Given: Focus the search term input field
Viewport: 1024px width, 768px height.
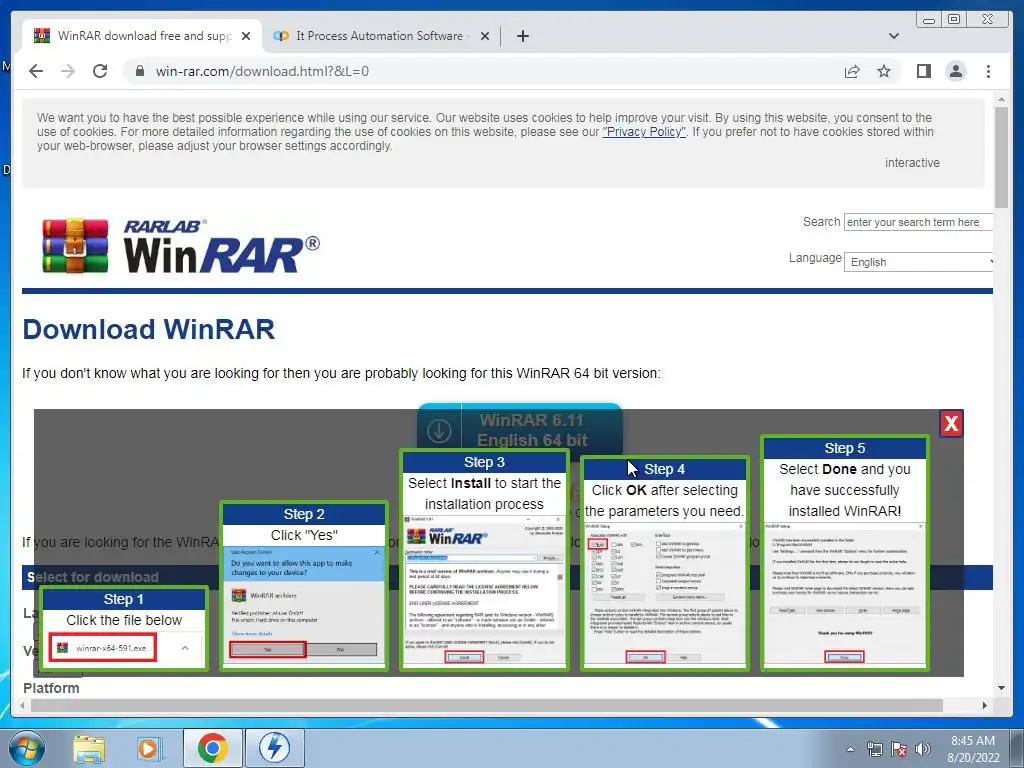Looking at the screenshot, I should coord(918,222).
